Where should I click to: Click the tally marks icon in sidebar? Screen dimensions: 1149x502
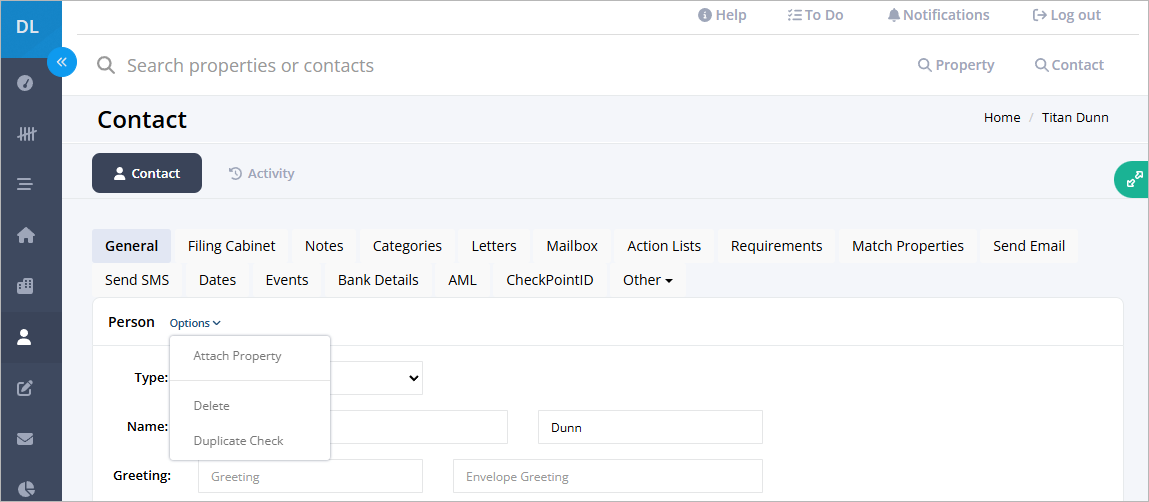[26, 134]
